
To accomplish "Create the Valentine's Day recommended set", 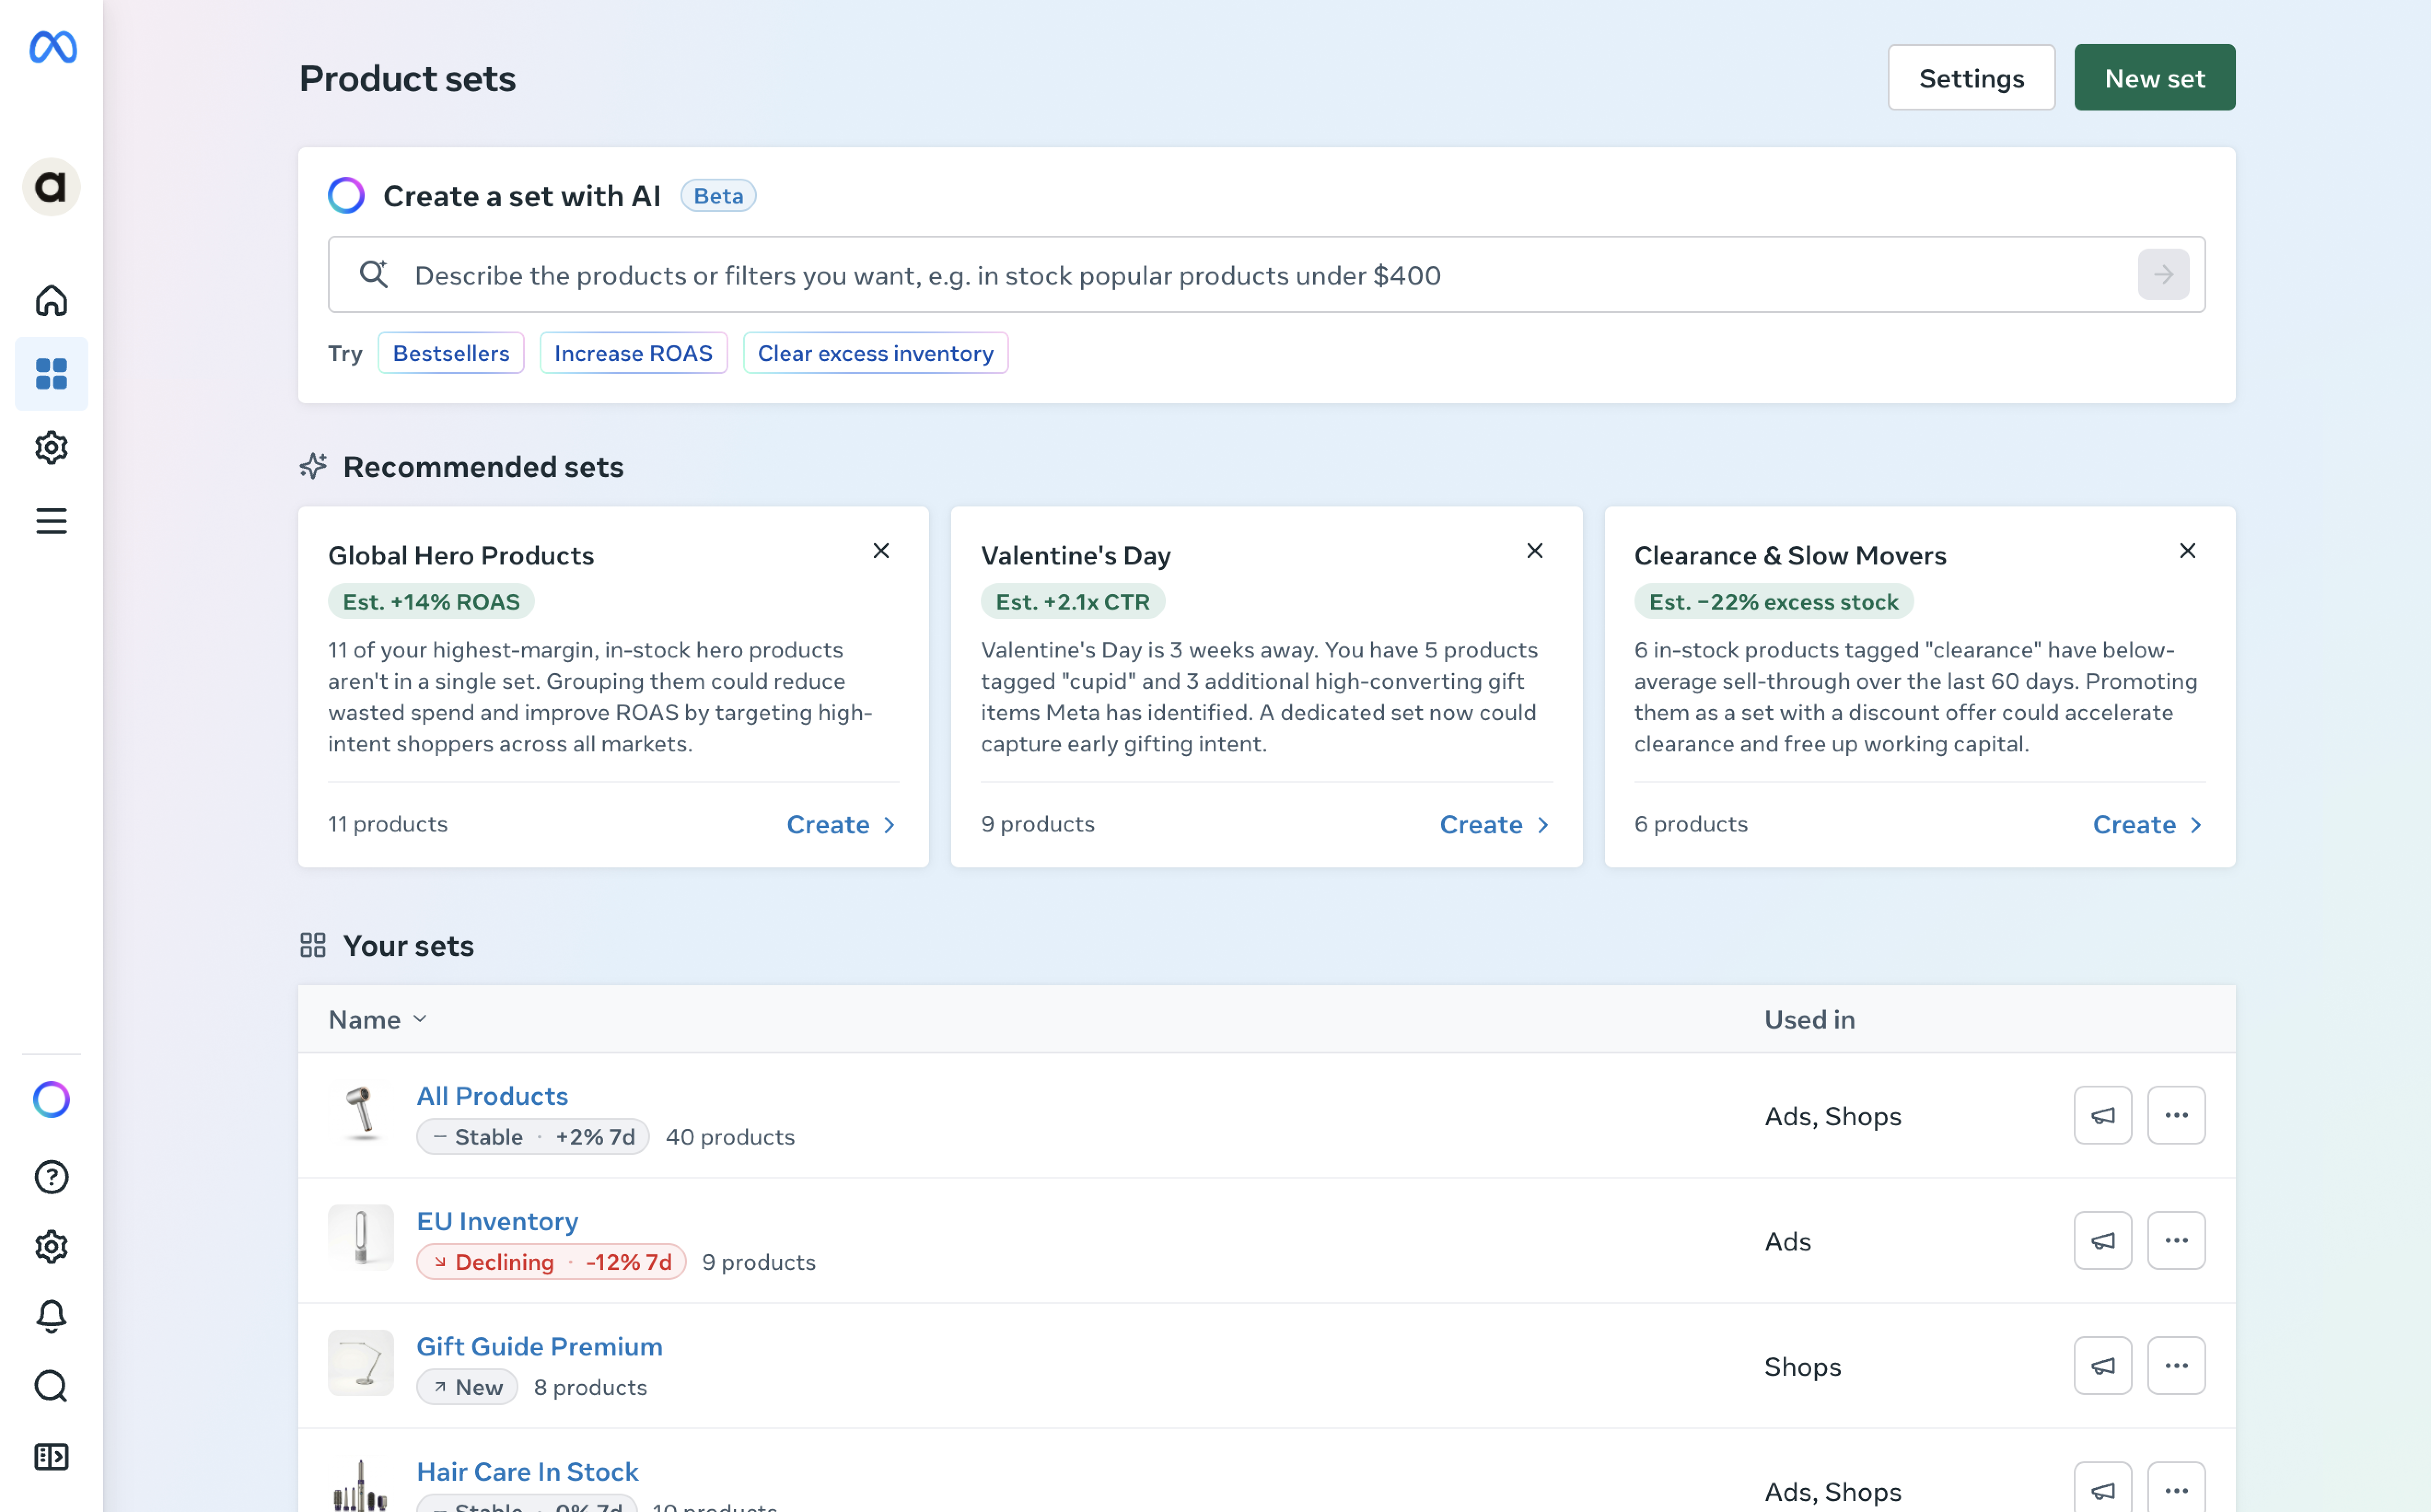I will click(1494, 824).
